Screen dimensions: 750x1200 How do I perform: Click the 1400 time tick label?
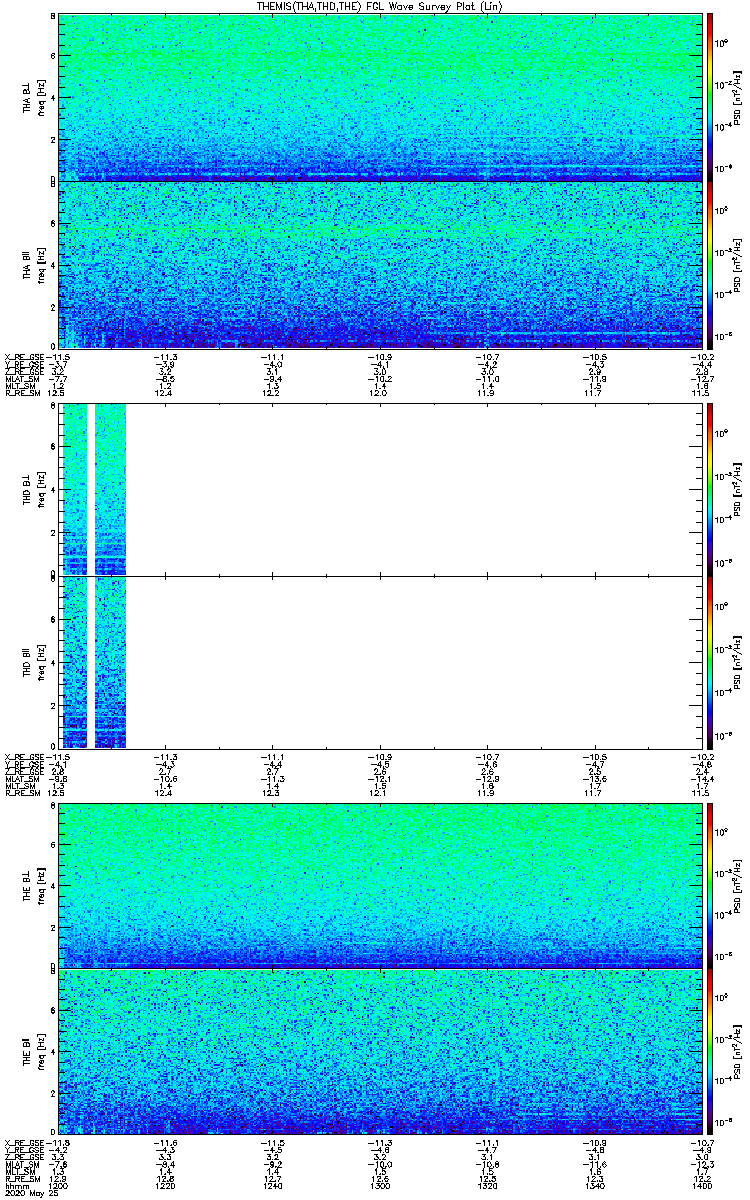point(700,1185)
